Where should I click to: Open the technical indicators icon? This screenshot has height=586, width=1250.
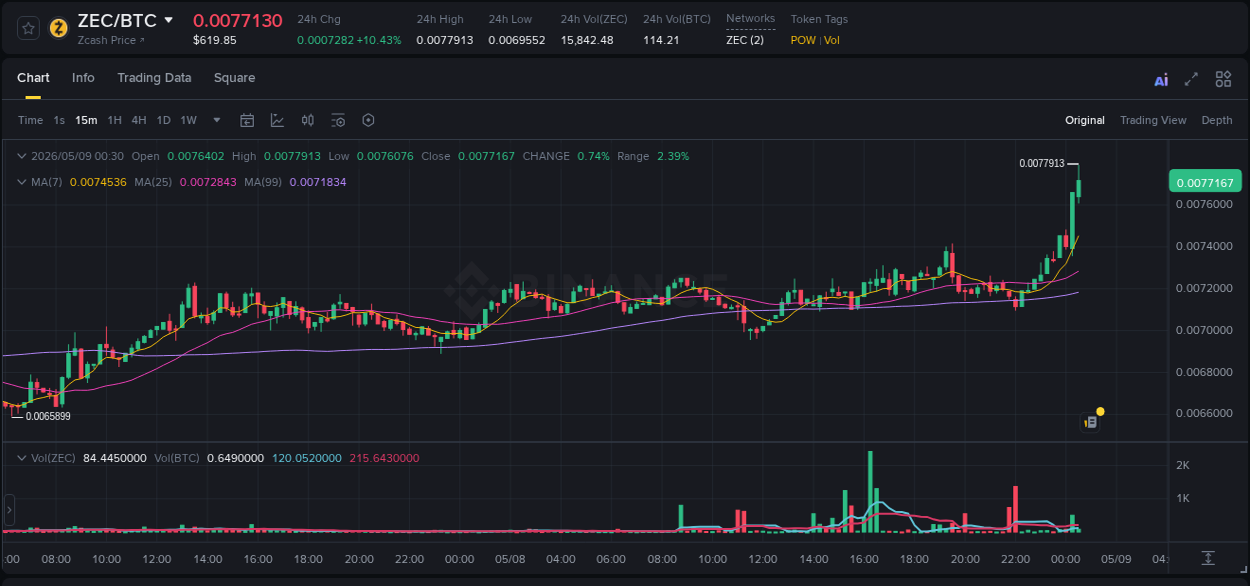pyautogui.click(x=277, y=120)
